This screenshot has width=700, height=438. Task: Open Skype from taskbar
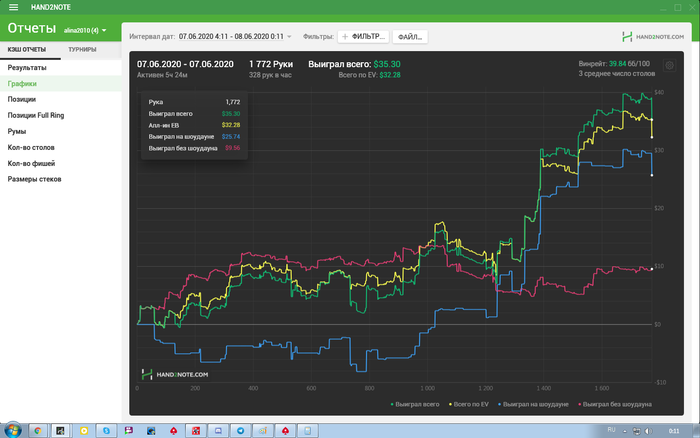coord(106,430)
